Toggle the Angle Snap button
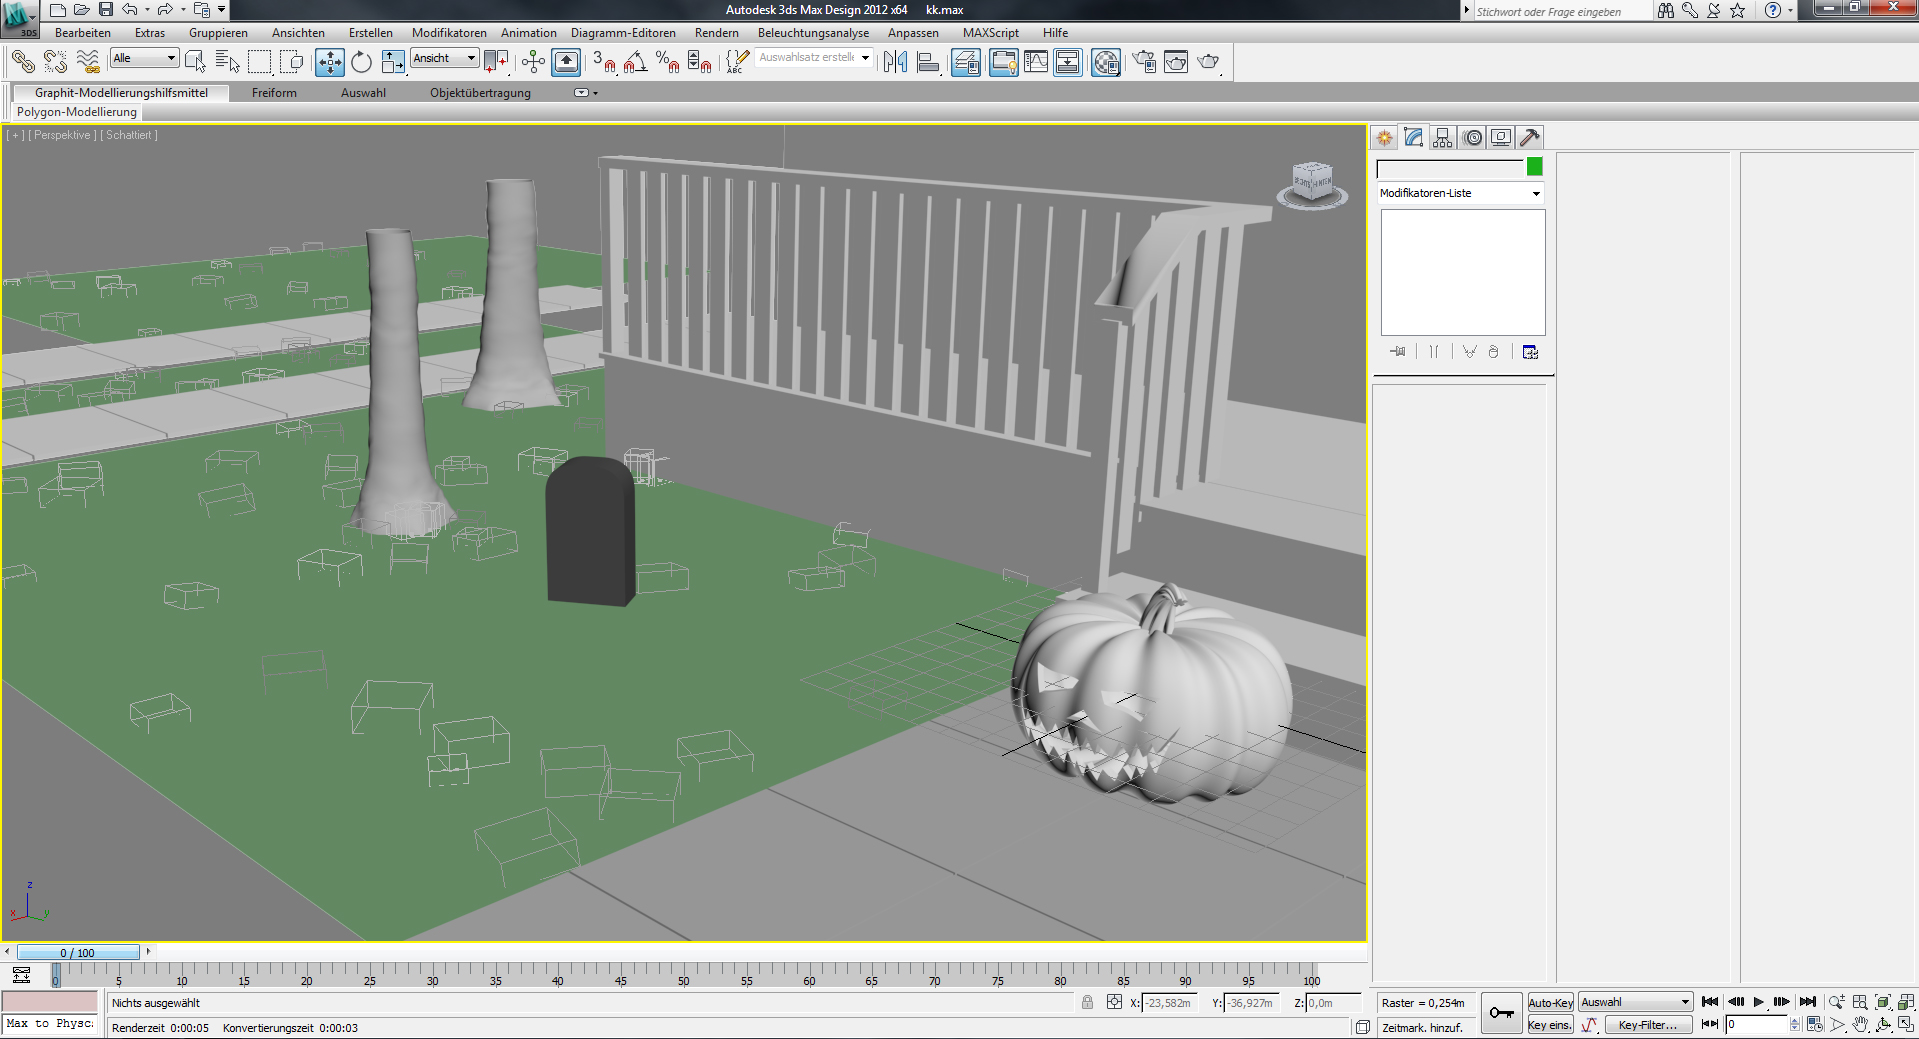 click(x=636, y=62)
